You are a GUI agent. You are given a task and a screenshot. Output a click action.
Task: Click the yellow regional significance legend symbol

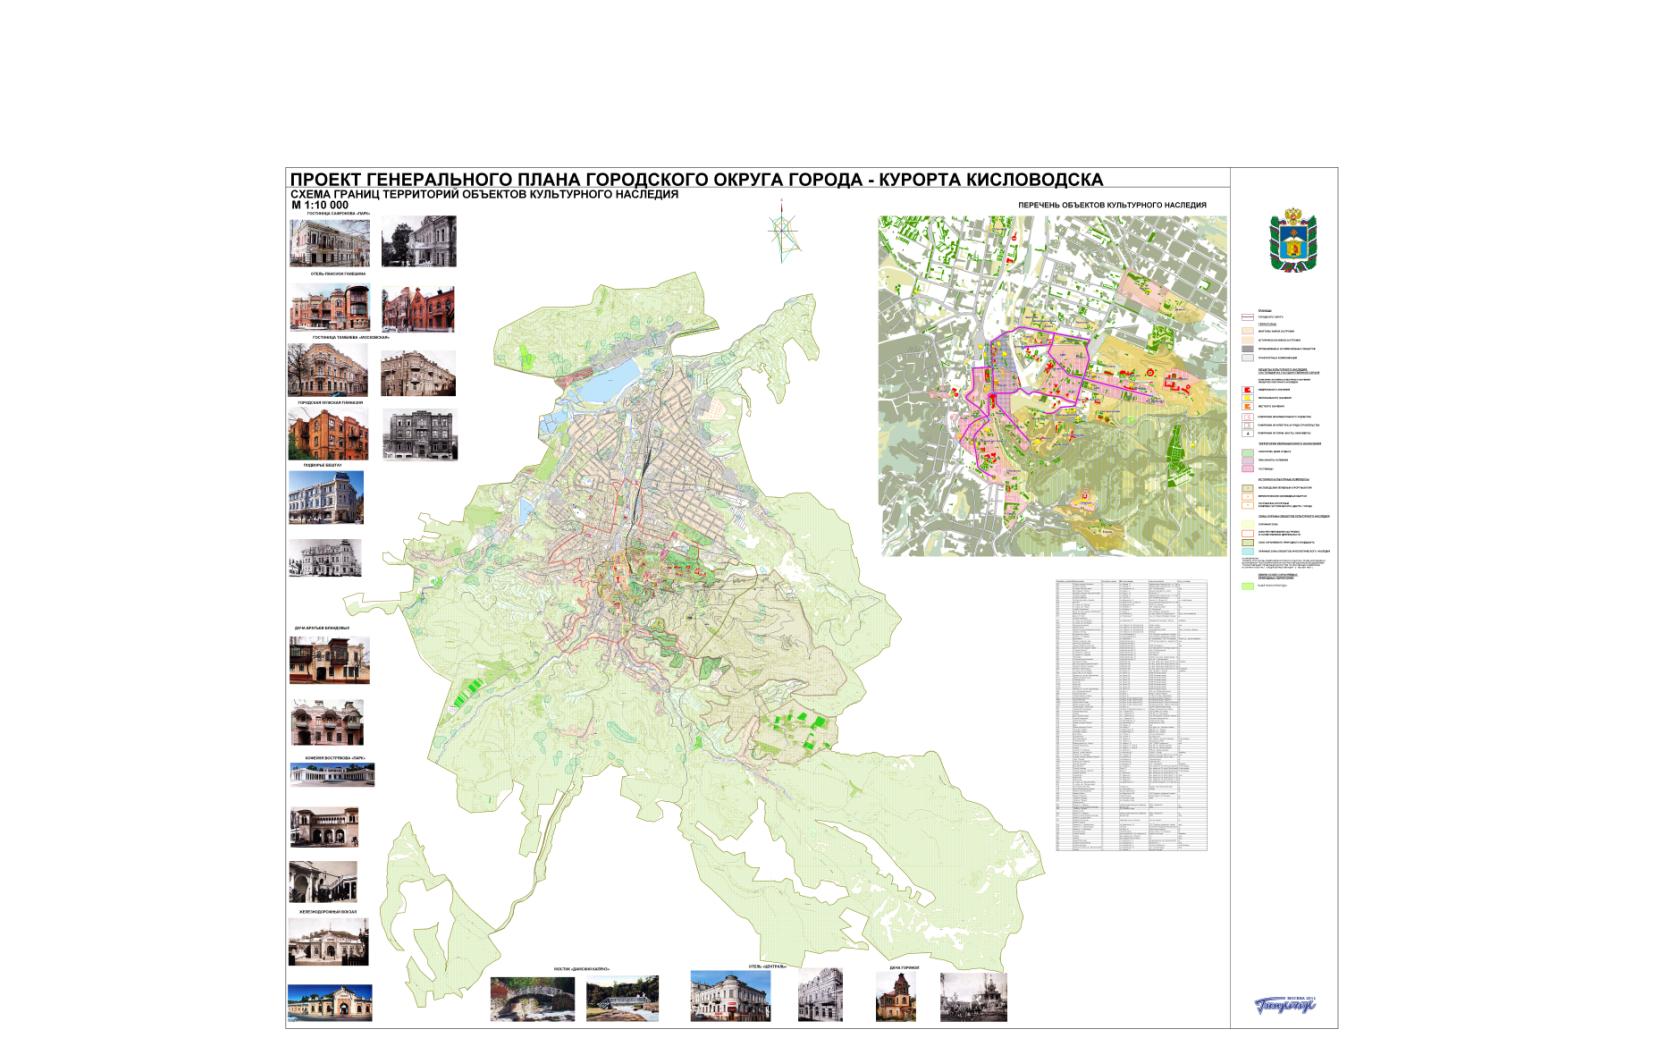coord(1246,398)
